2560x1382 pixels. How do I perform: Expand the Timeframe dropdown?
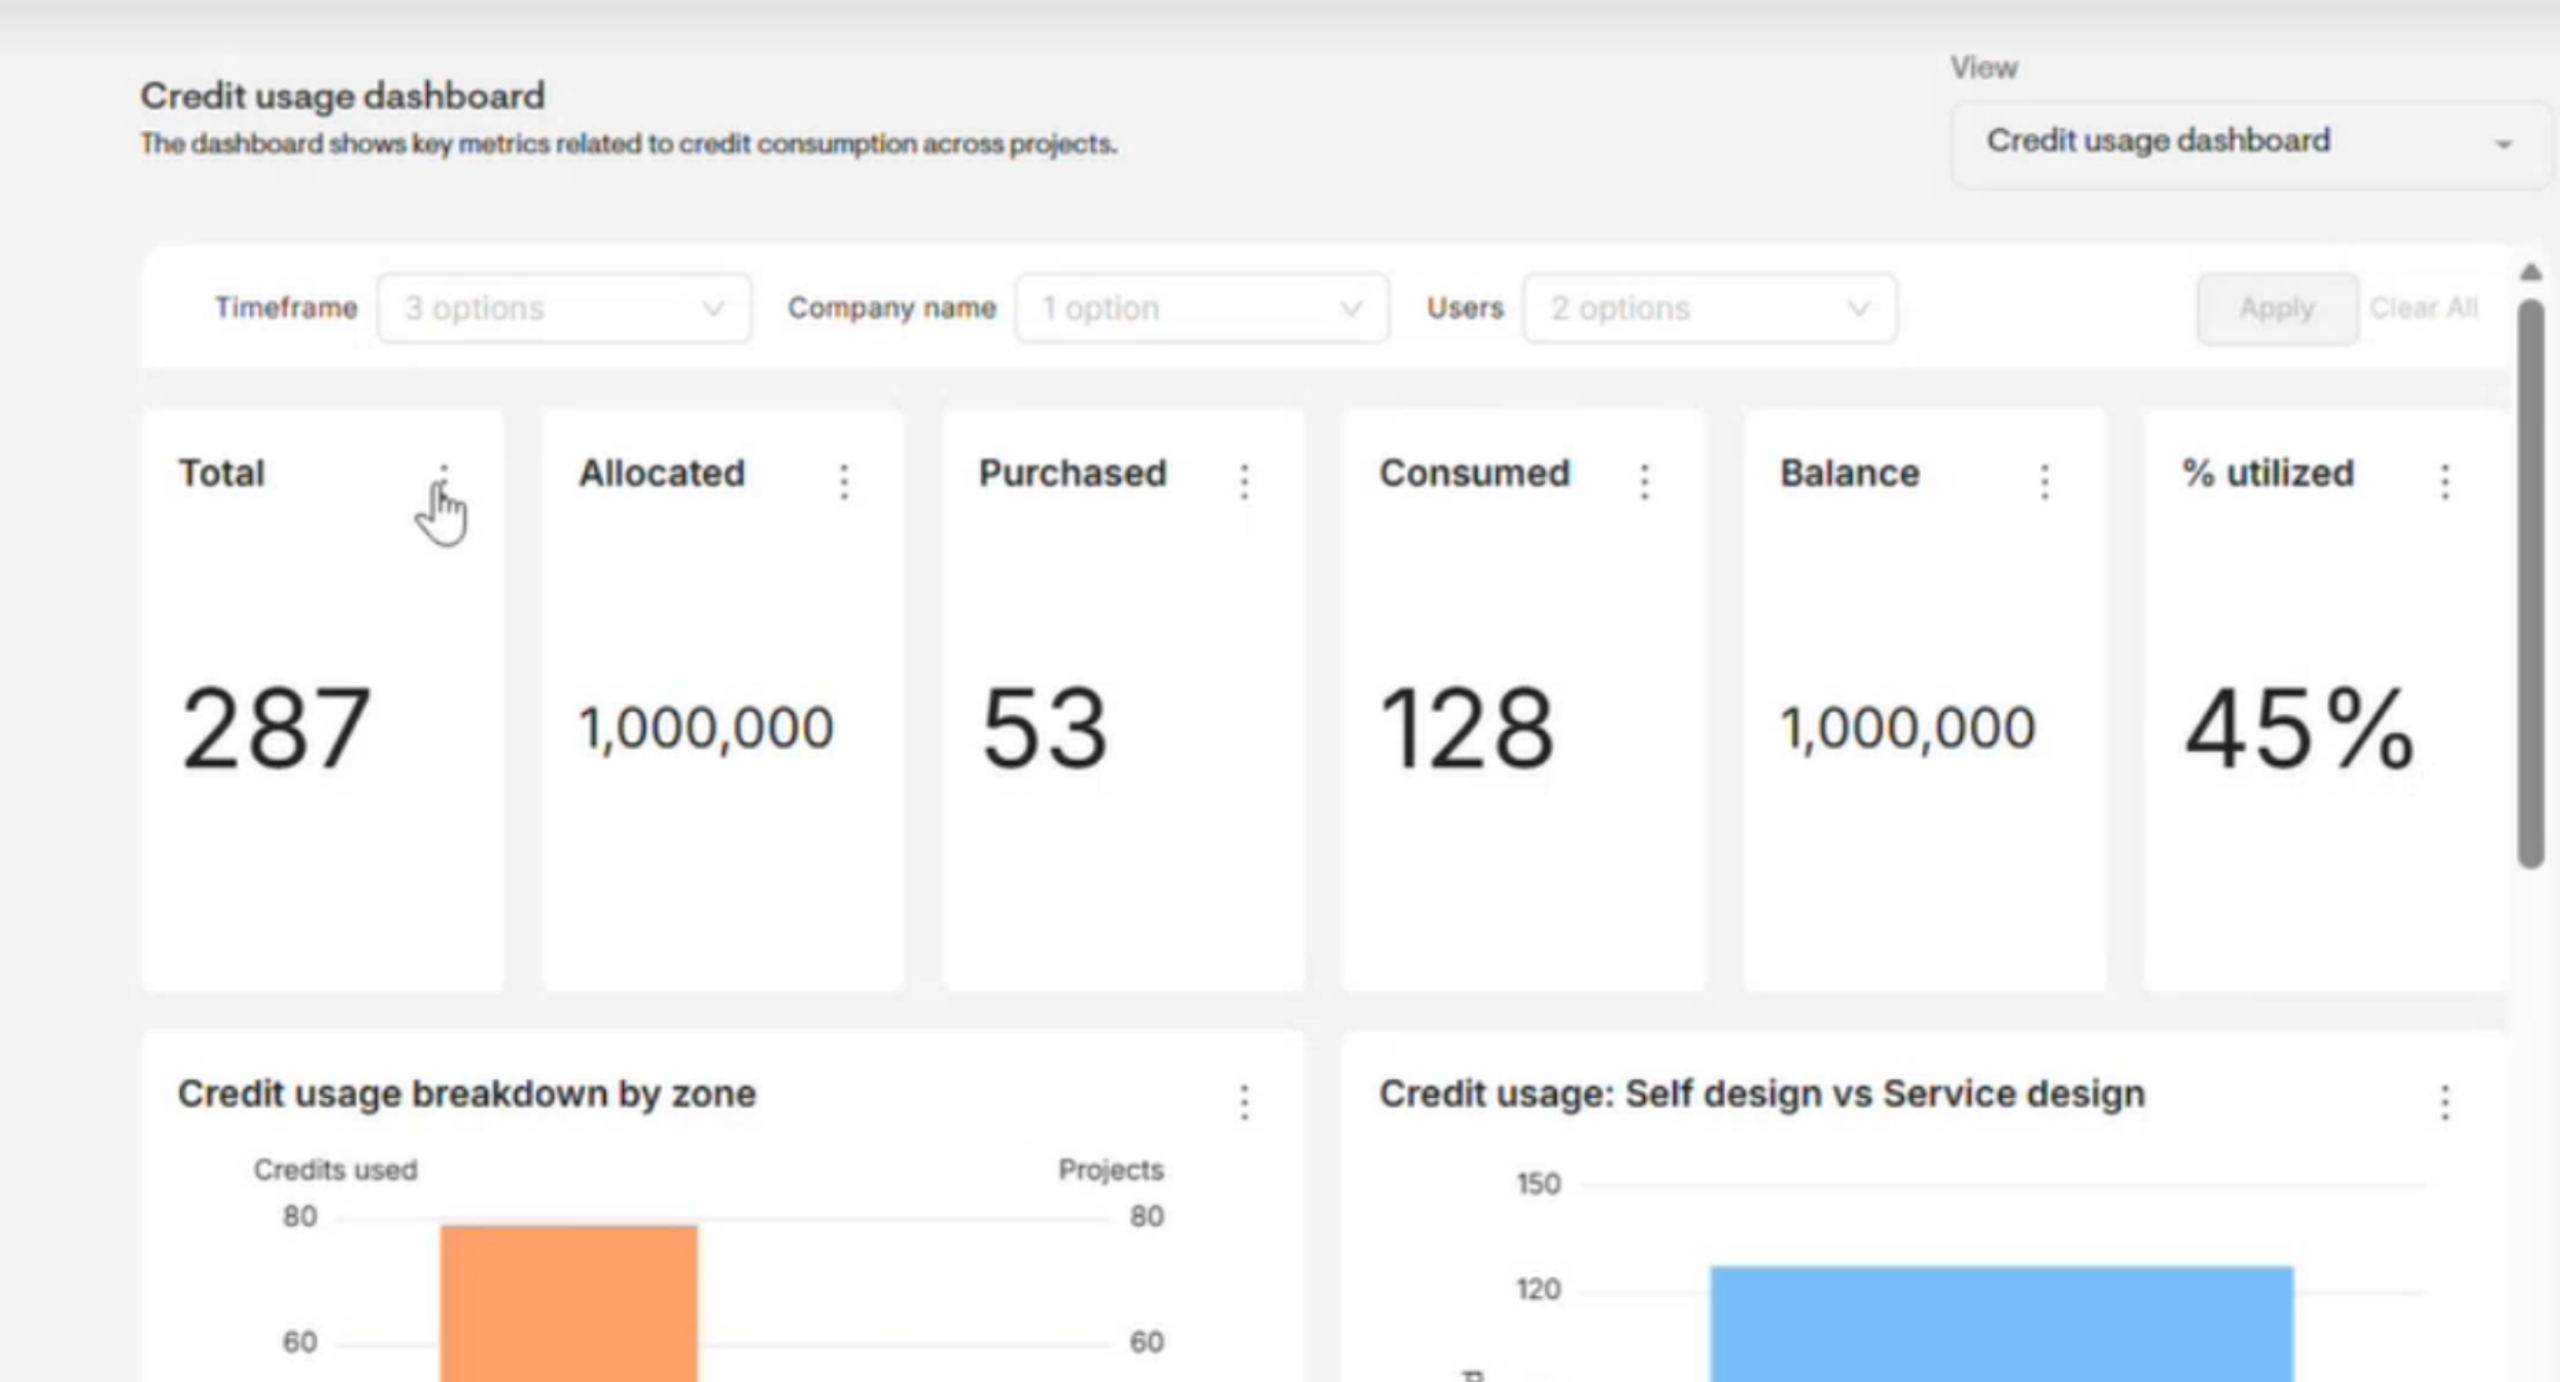564,308
